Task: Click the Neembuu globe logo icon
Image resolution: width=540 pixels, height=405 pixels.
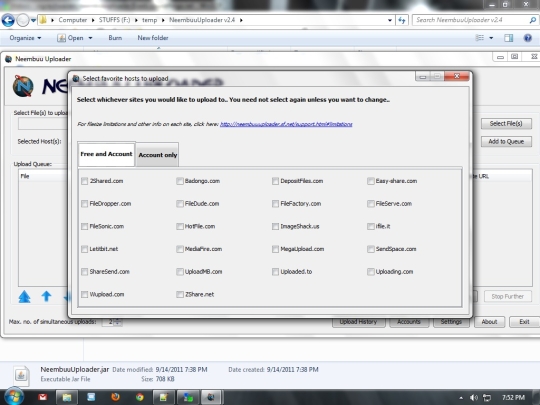Action: click(23, 86)
